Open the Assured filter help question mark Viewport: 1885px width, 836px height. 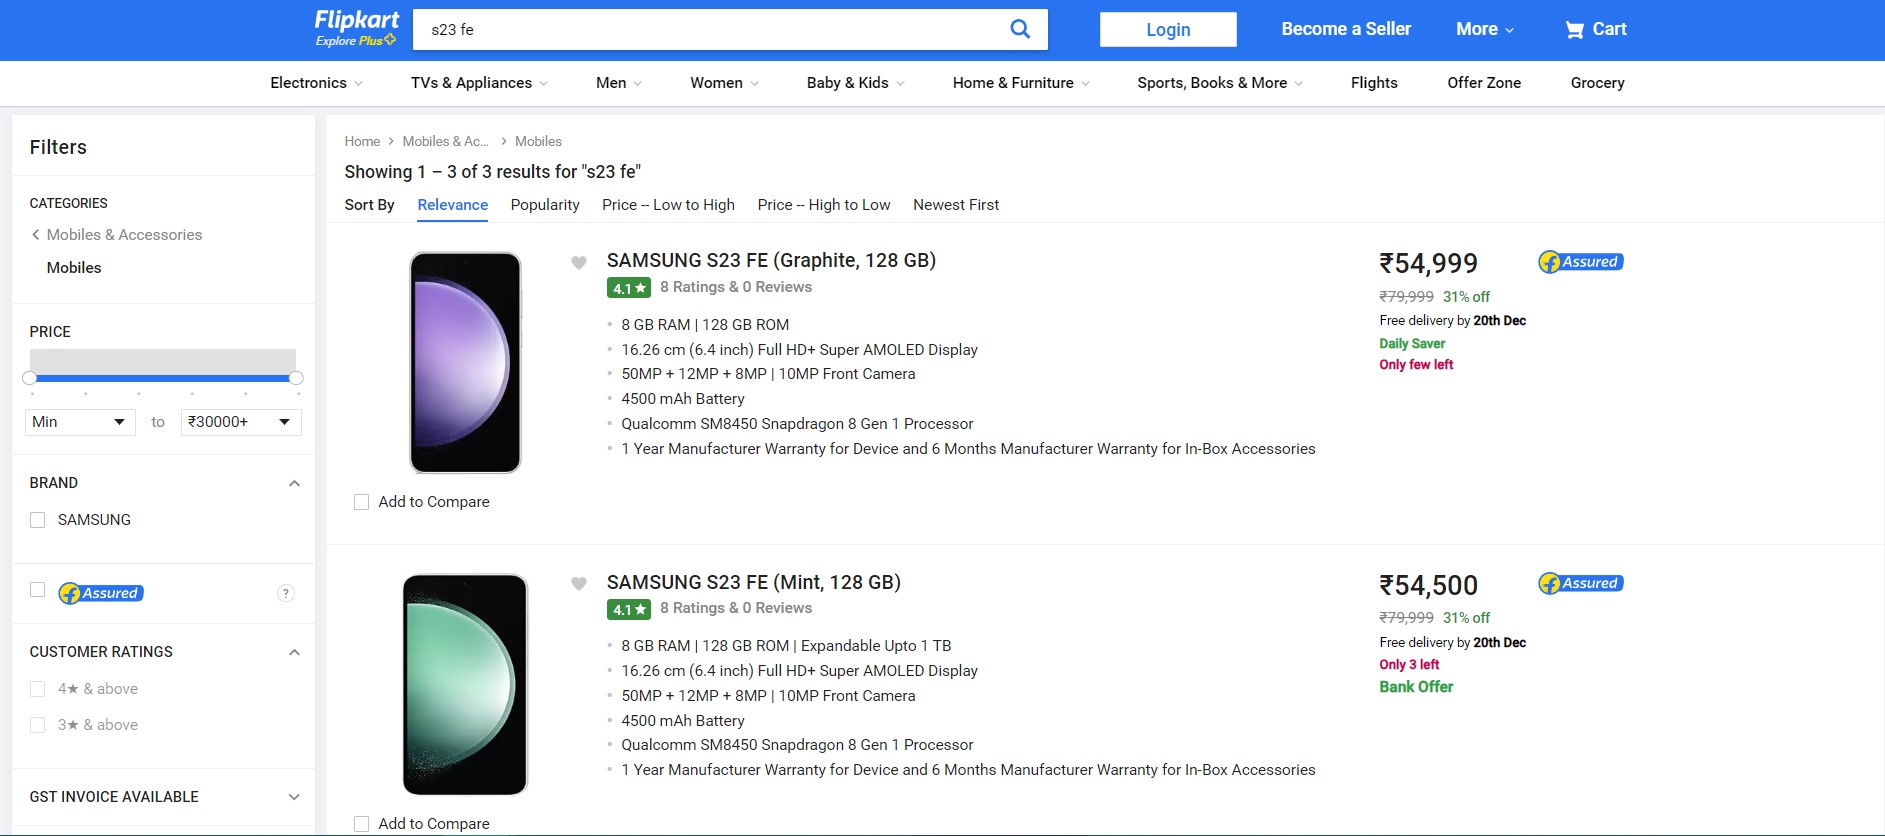click(286, 593)
